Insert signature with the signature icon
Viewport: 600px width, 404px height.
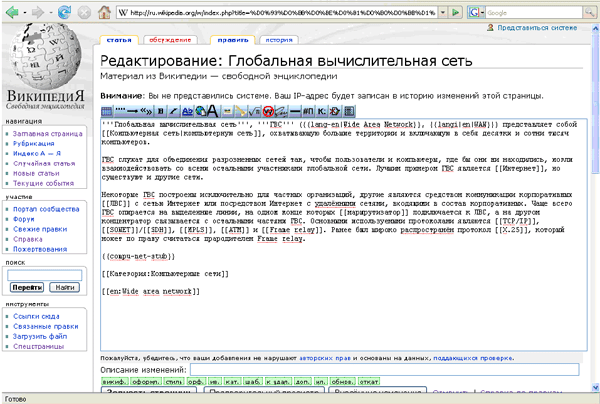click(x=281, y=111)
